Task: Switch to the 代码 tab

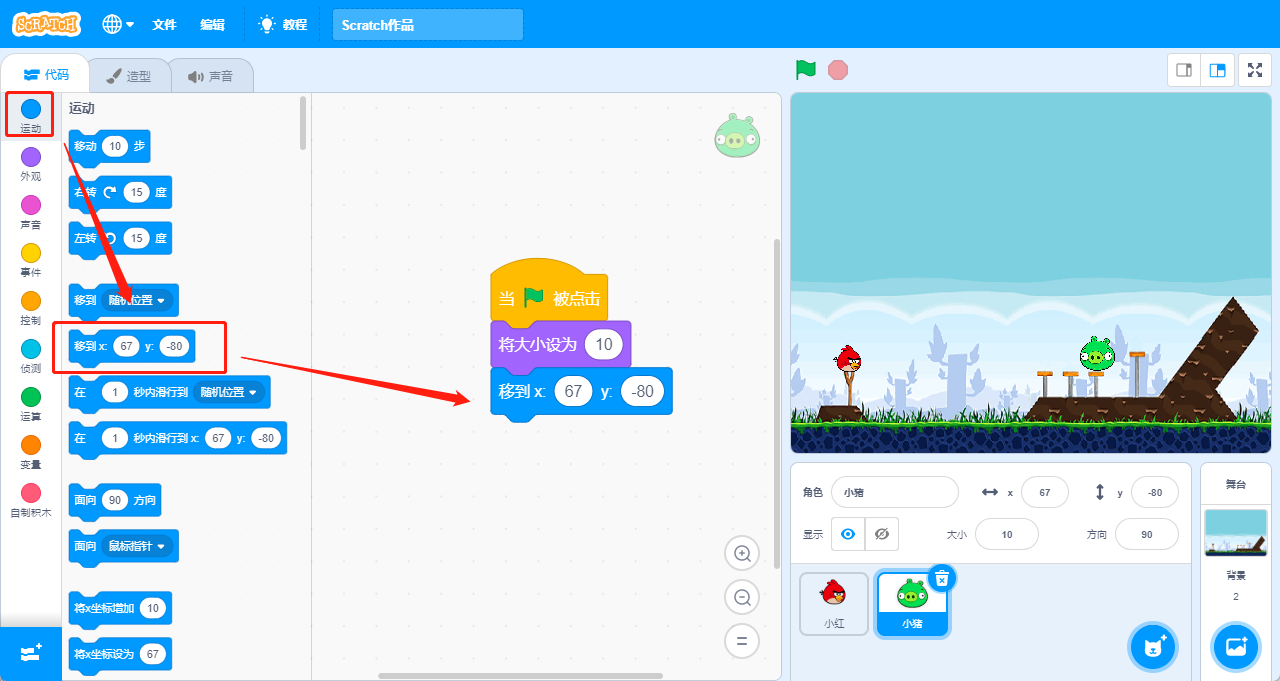Action: pos(46,75)
